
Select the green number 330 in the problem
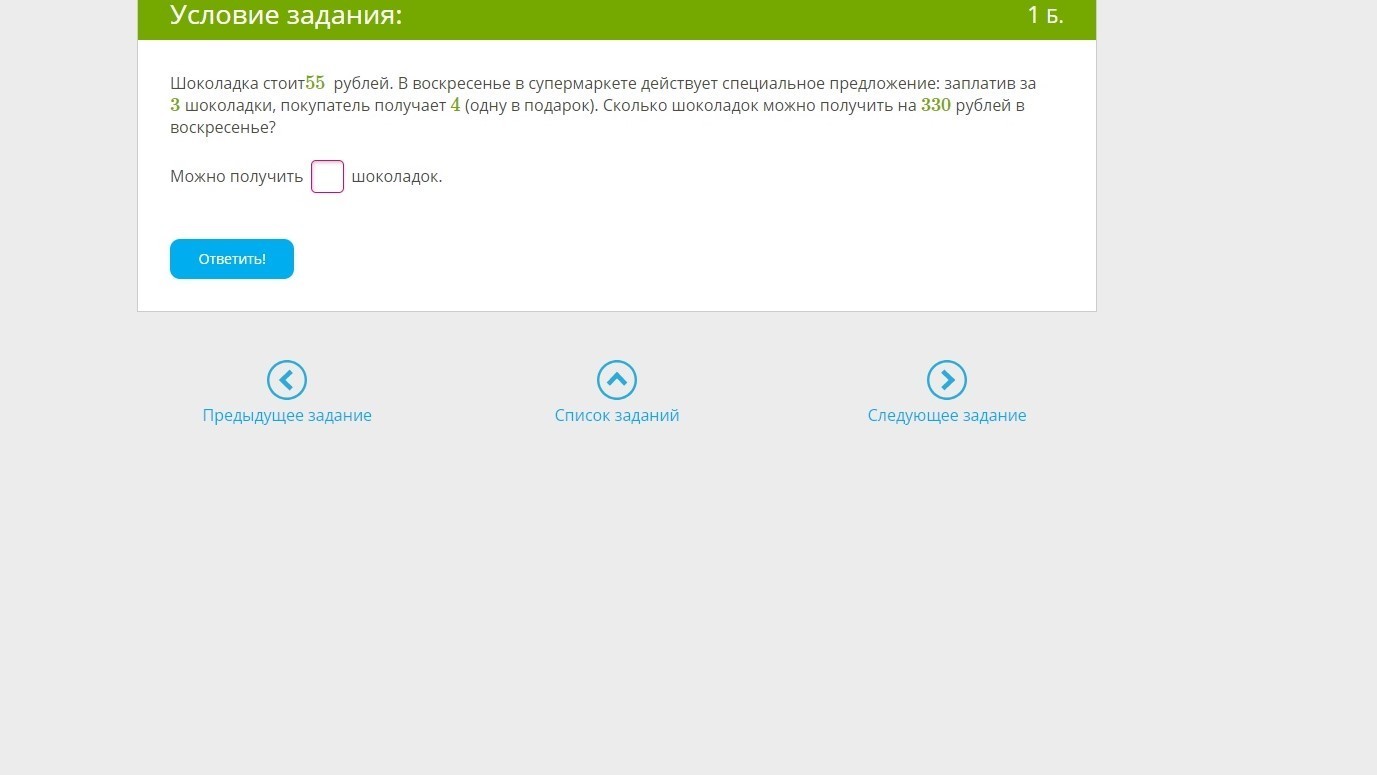936,105
